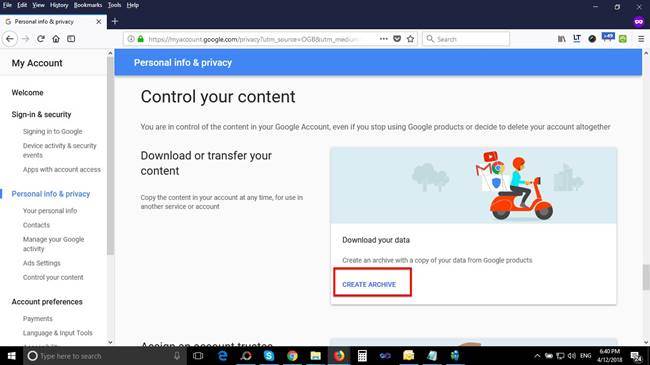Image resolution: width=650 pixels, height=365 pixels.
Task: Open the History menu
Action: point(59,5)
